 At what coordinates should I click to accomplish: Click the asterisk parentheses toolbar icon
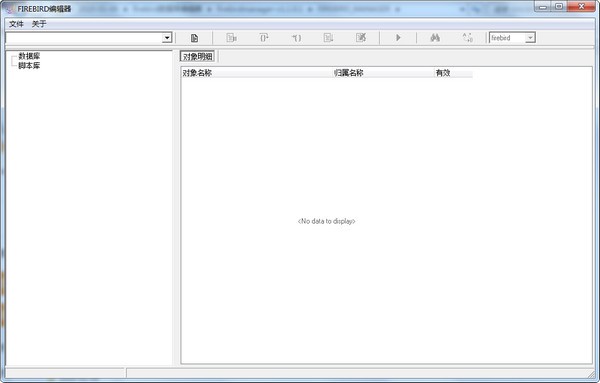(297, 38)
